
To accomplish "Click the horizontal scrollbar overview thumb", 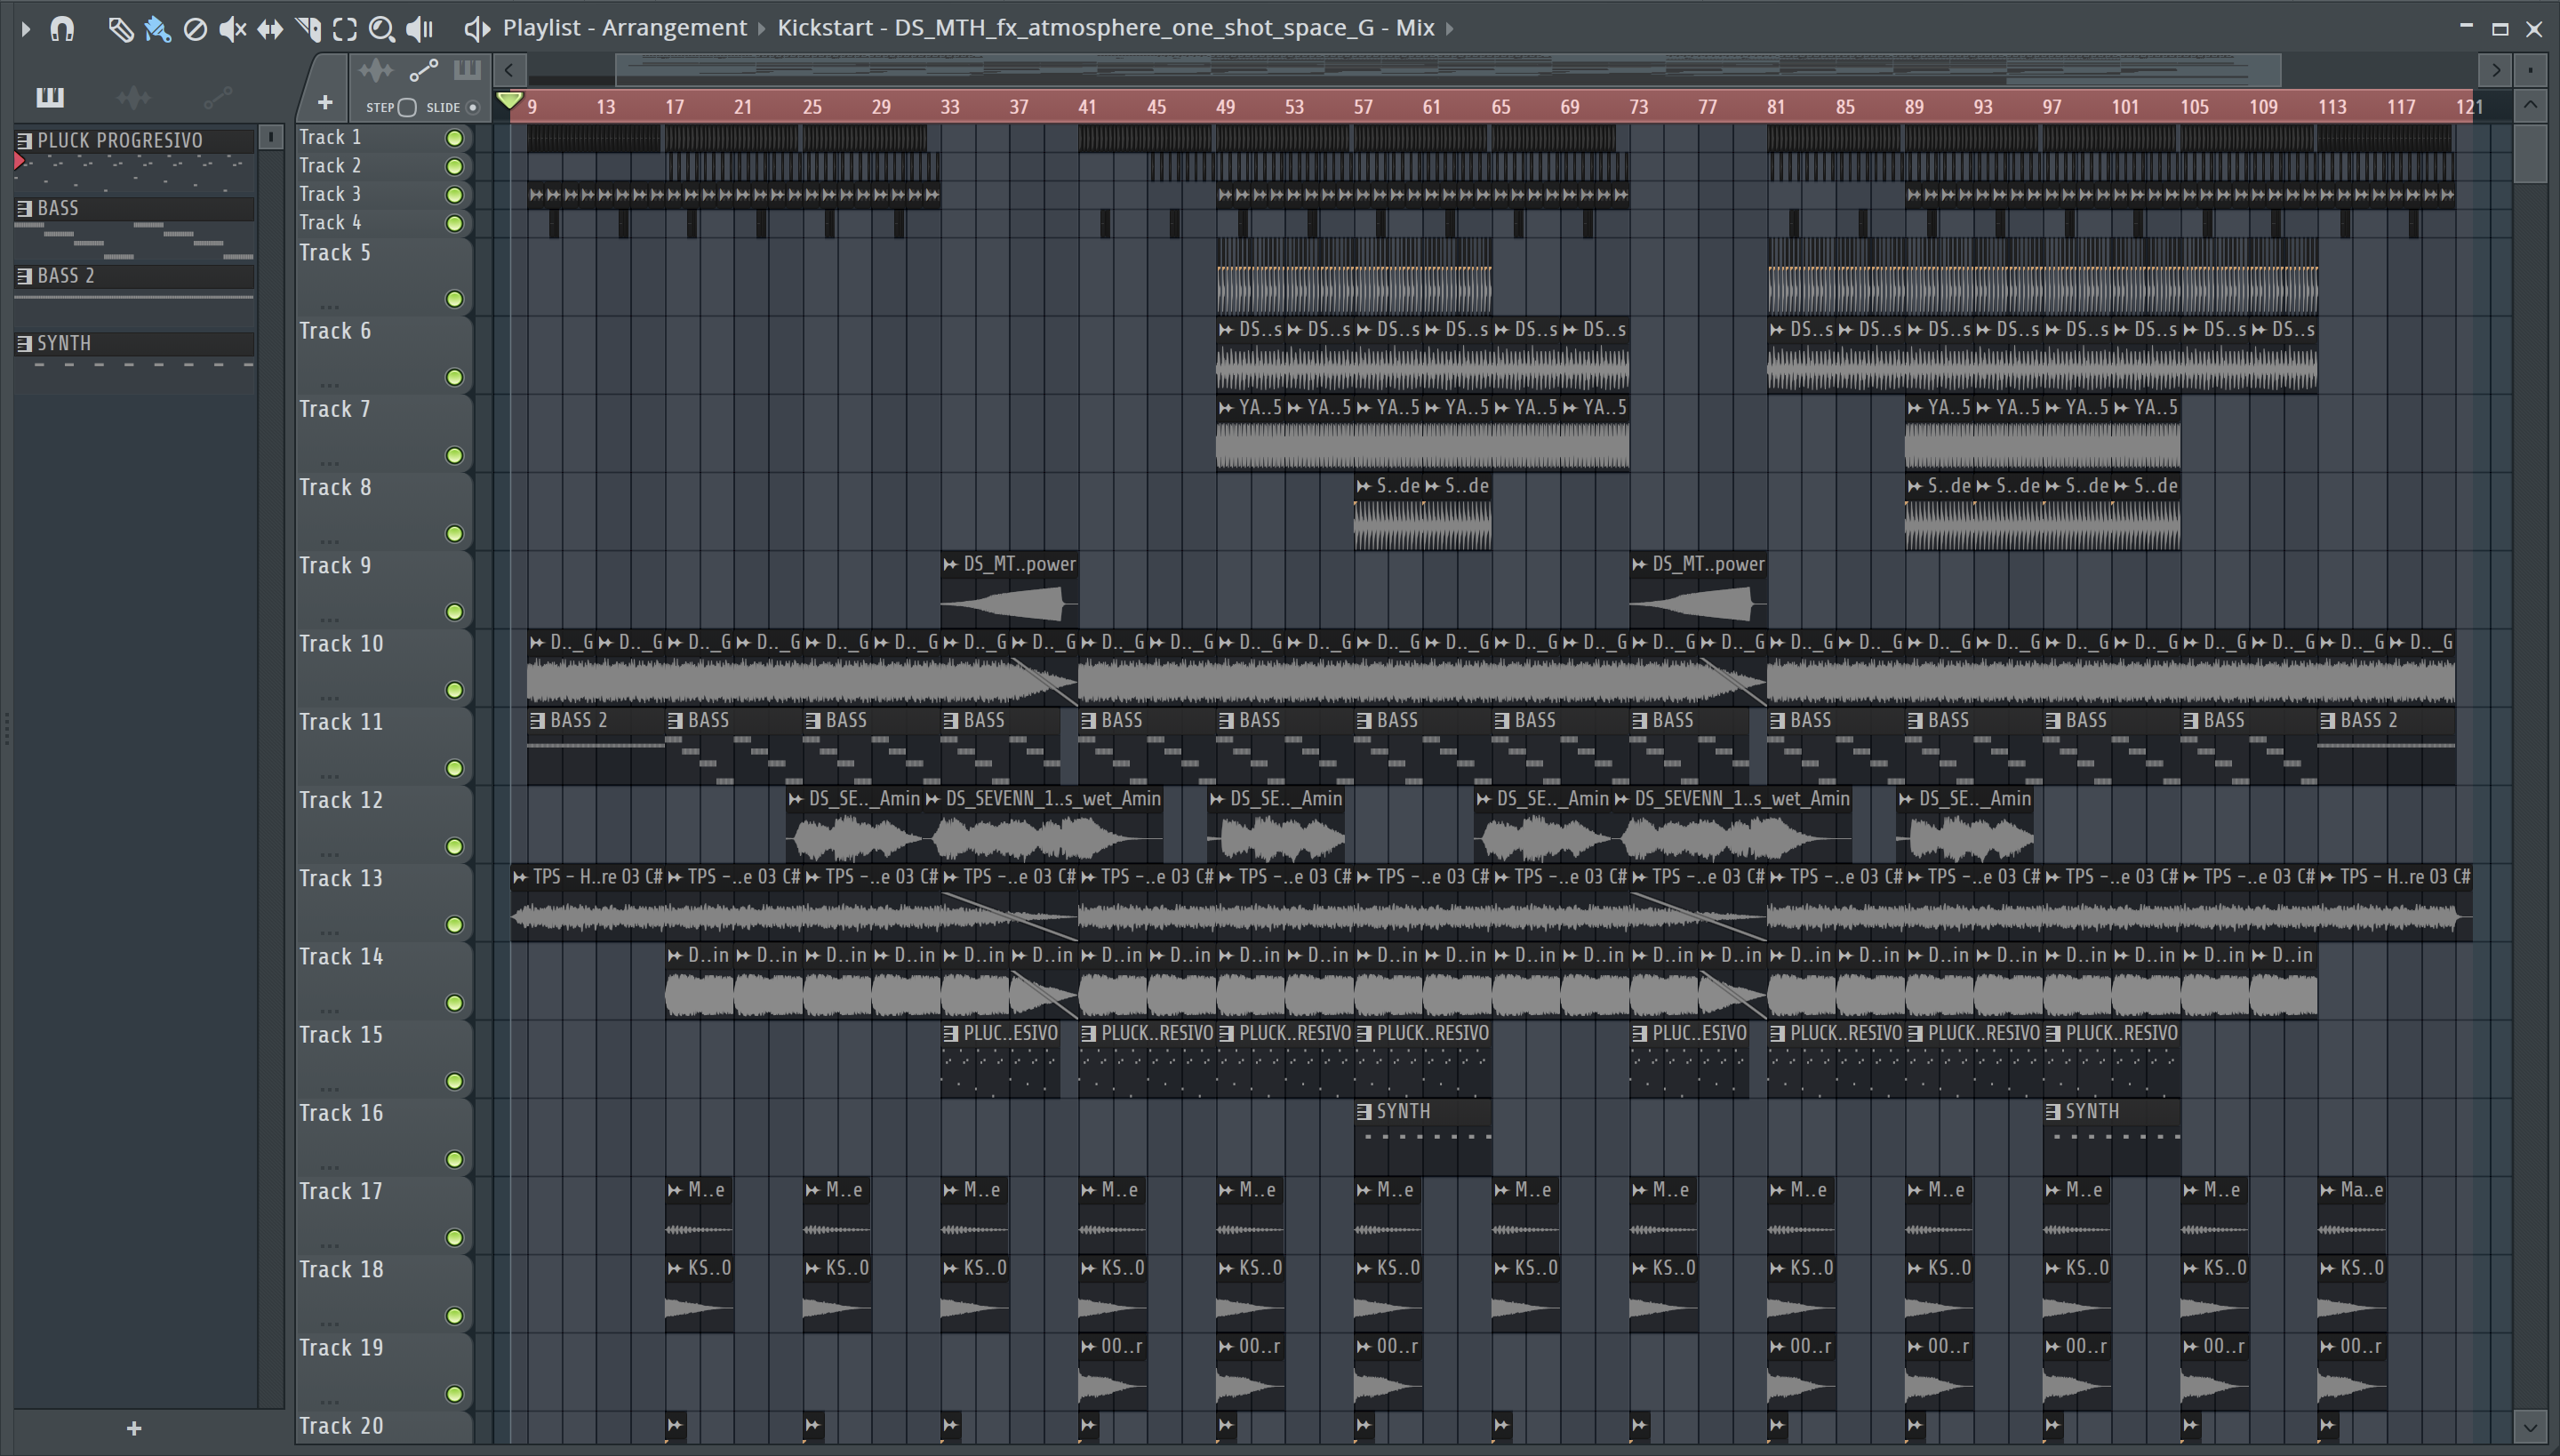I will coord(1448,70).
